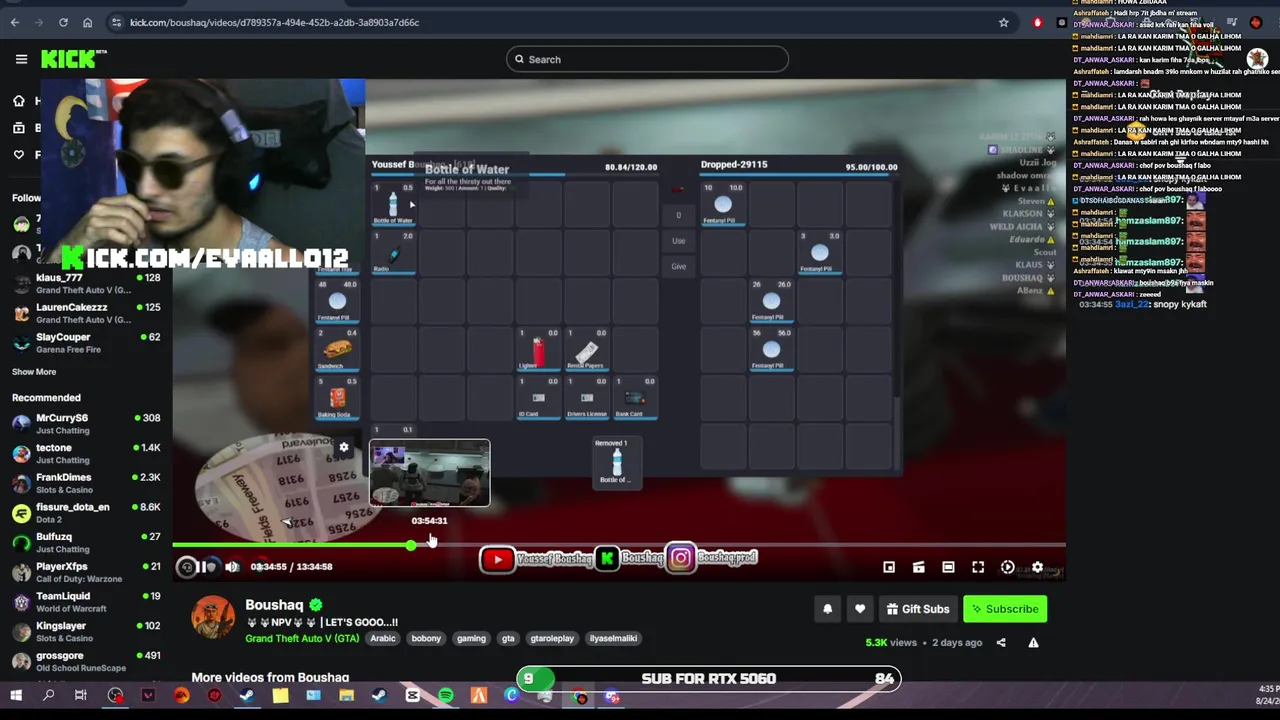Enter fullscreen from the player controls

click(978, 567)
